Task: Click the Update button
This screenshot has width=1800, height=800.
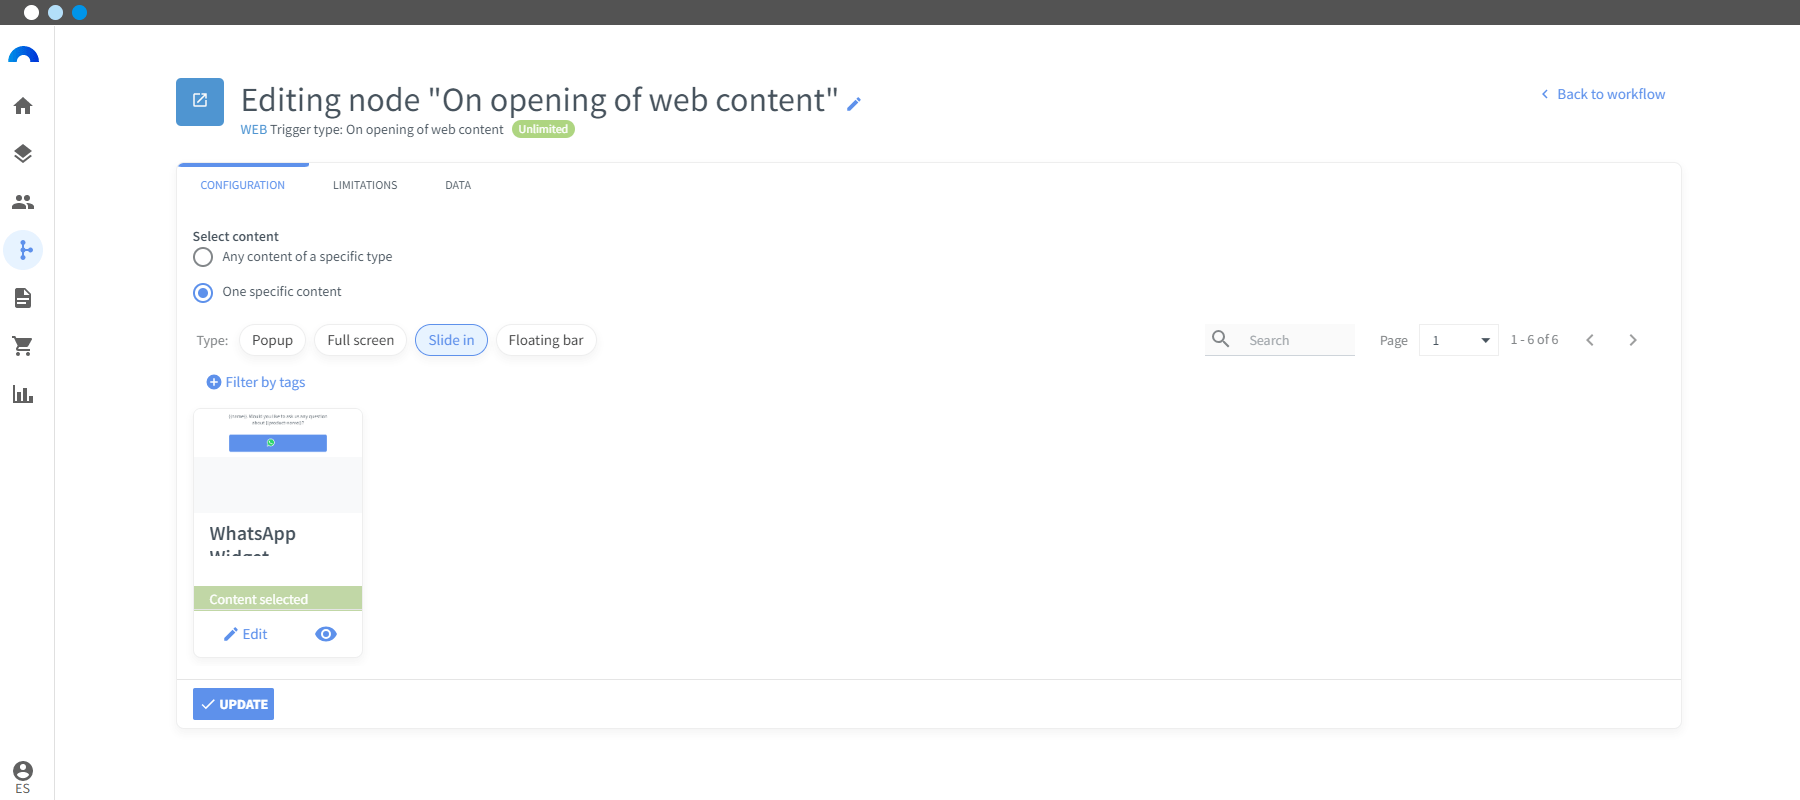Action: (233, 704)
